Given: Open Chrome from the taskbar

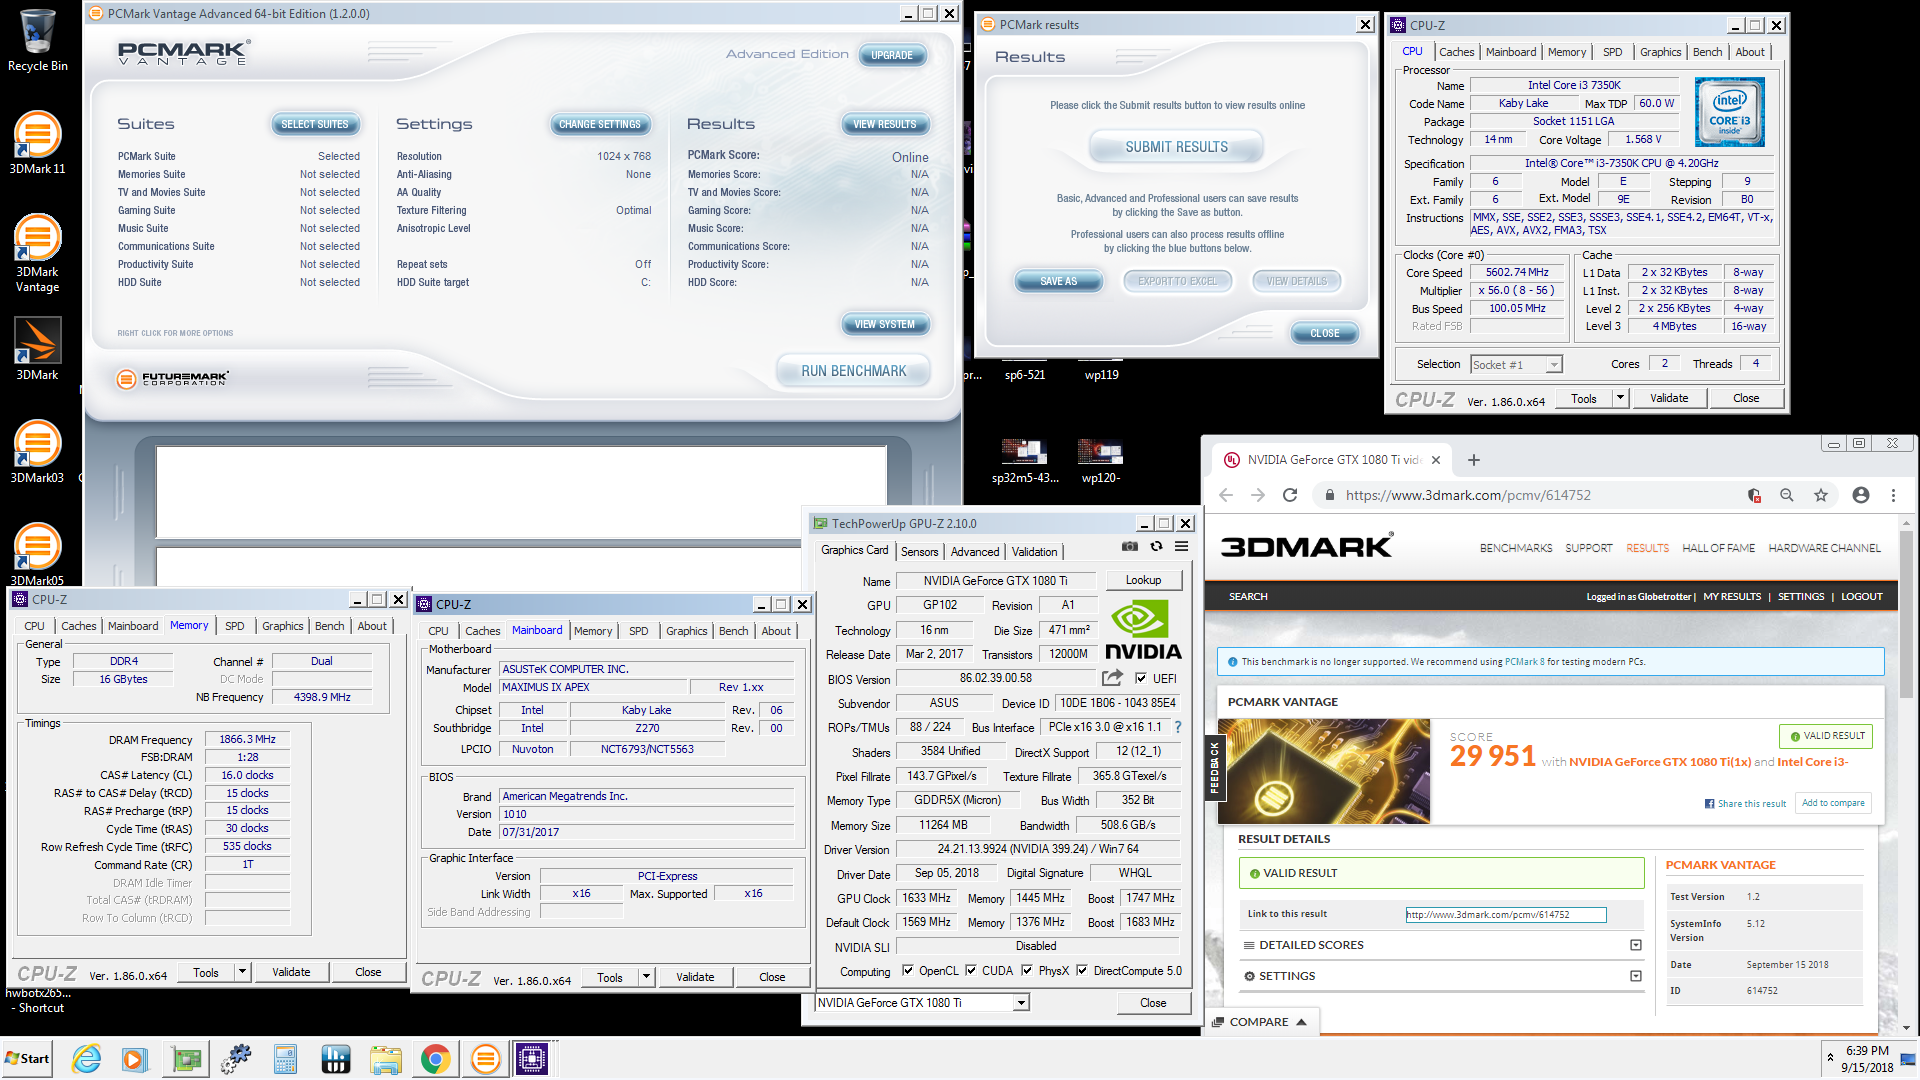Looking at the screenshot, I should click(x=435, y=1059).
